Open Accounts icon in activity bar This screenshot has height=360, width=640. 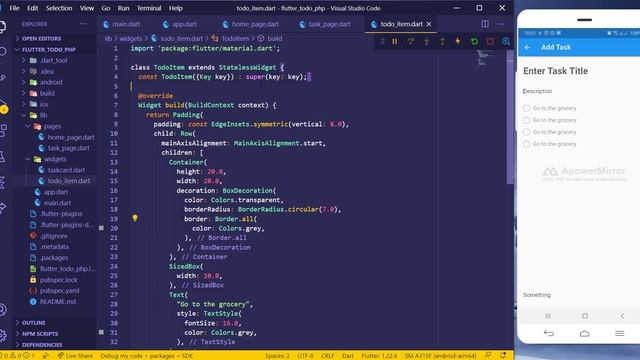(3, 310)
